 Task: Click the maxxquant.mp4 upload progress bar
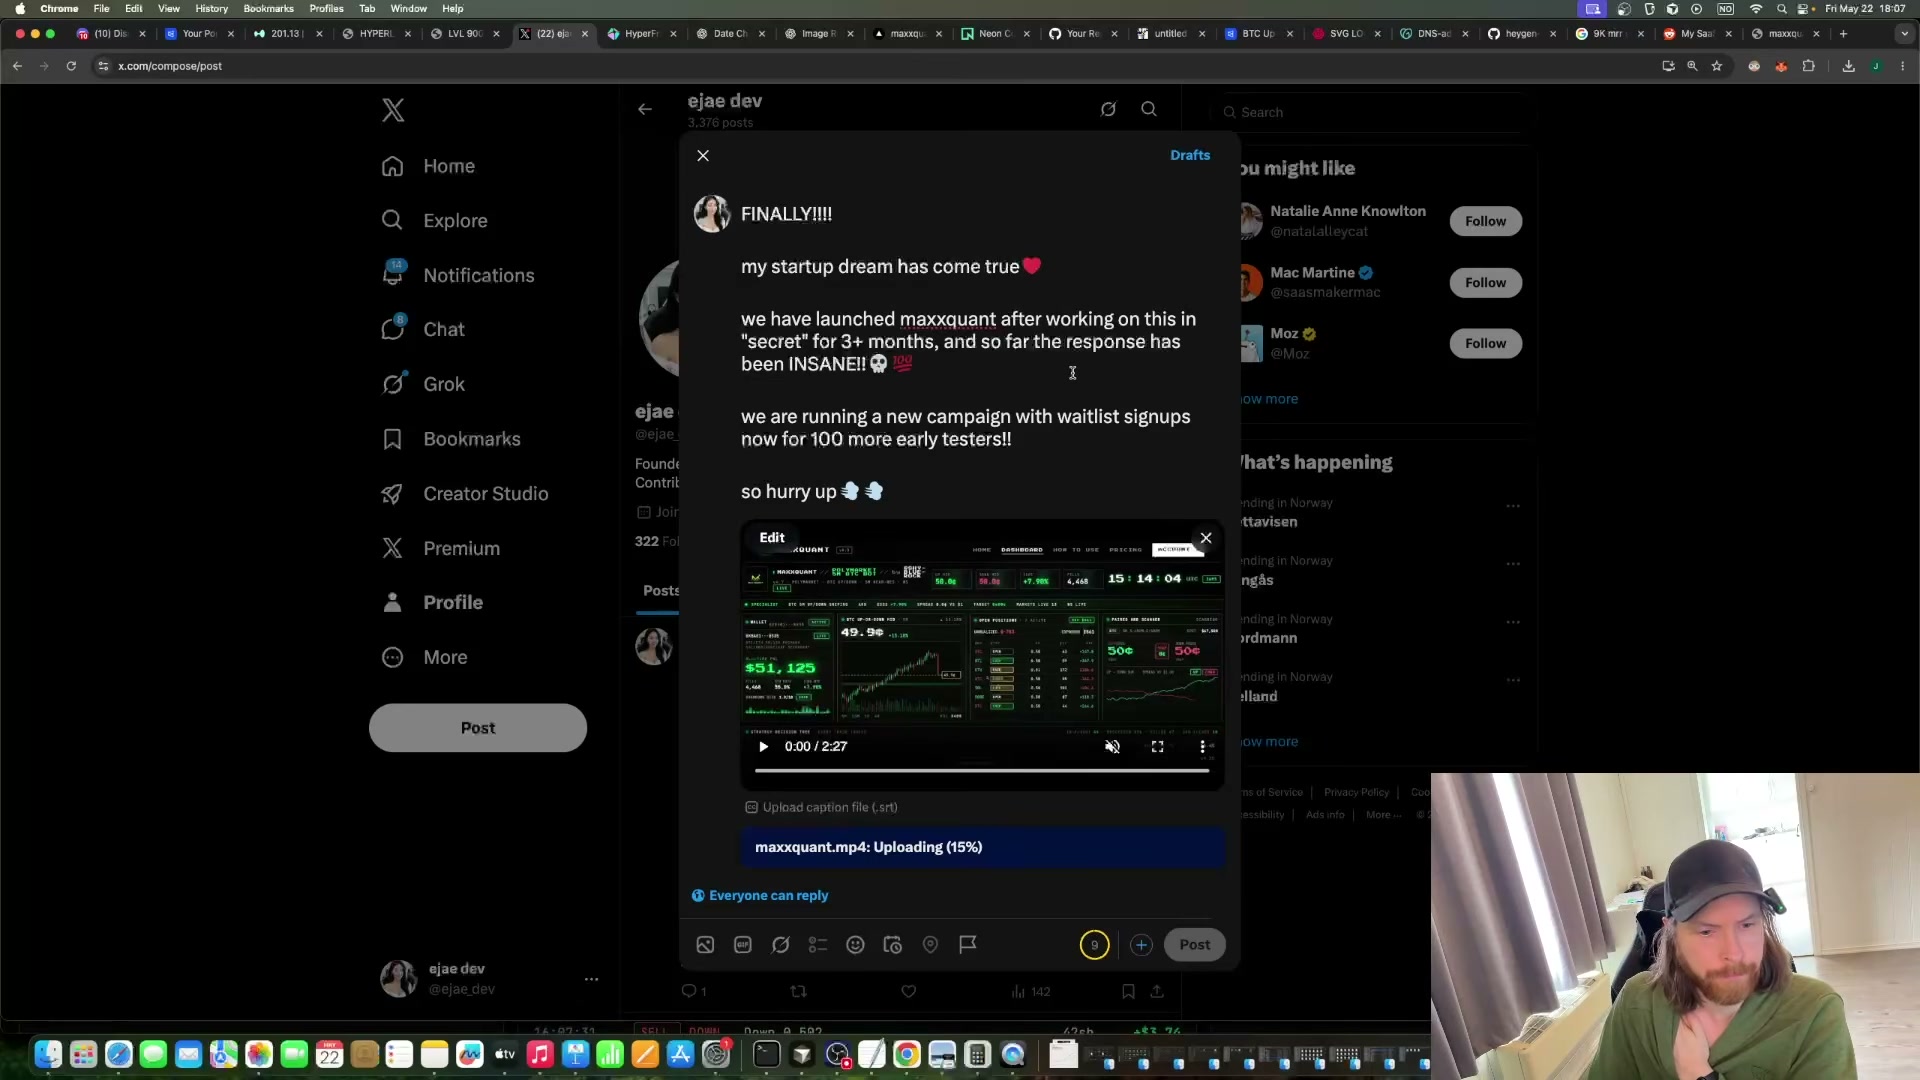click(x=983, y=847)
